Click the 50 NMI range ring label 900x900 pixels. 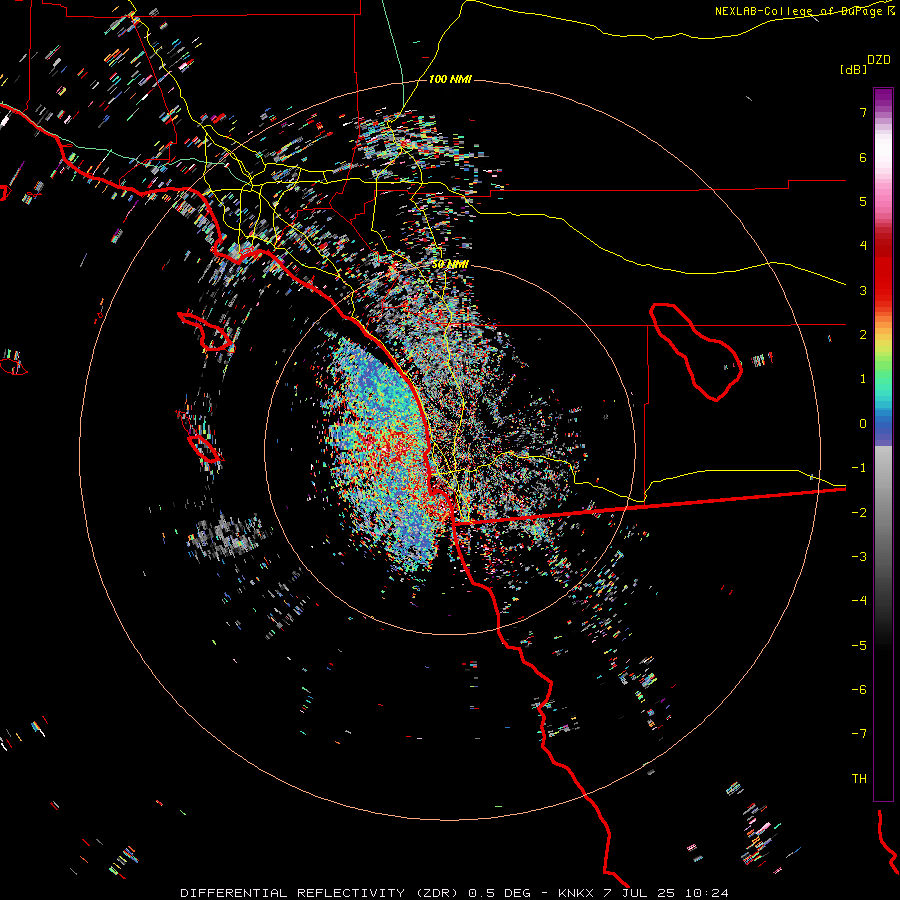tap(450, 265)
